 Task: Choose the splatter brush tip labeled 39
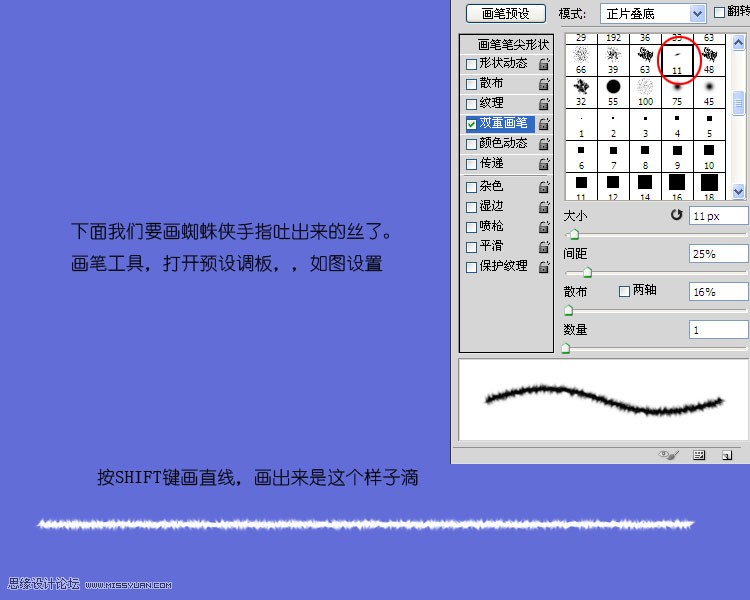click(x=613, y=60)
